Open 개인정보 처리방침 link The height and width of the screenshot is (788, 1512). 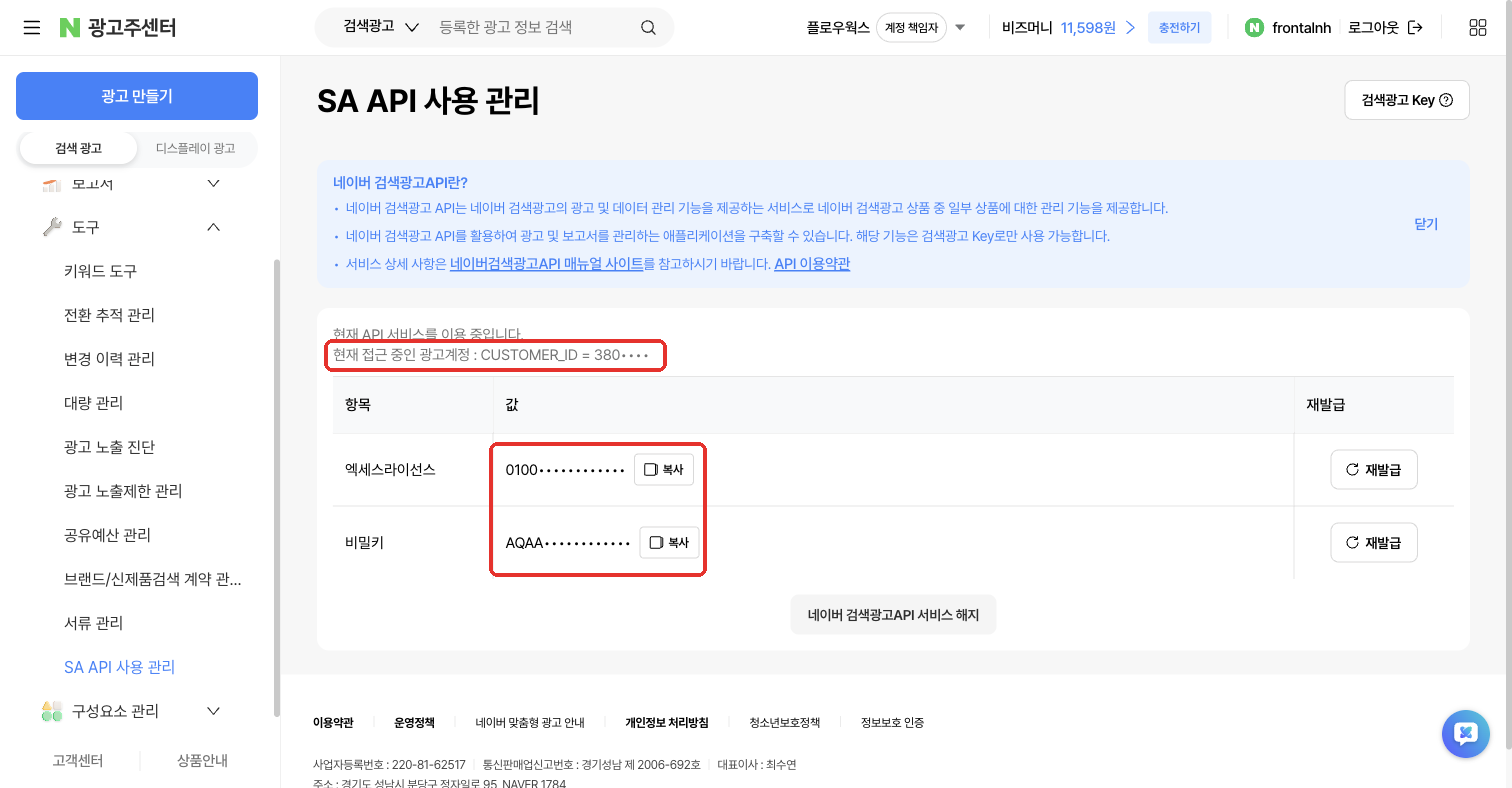(667, 722)
